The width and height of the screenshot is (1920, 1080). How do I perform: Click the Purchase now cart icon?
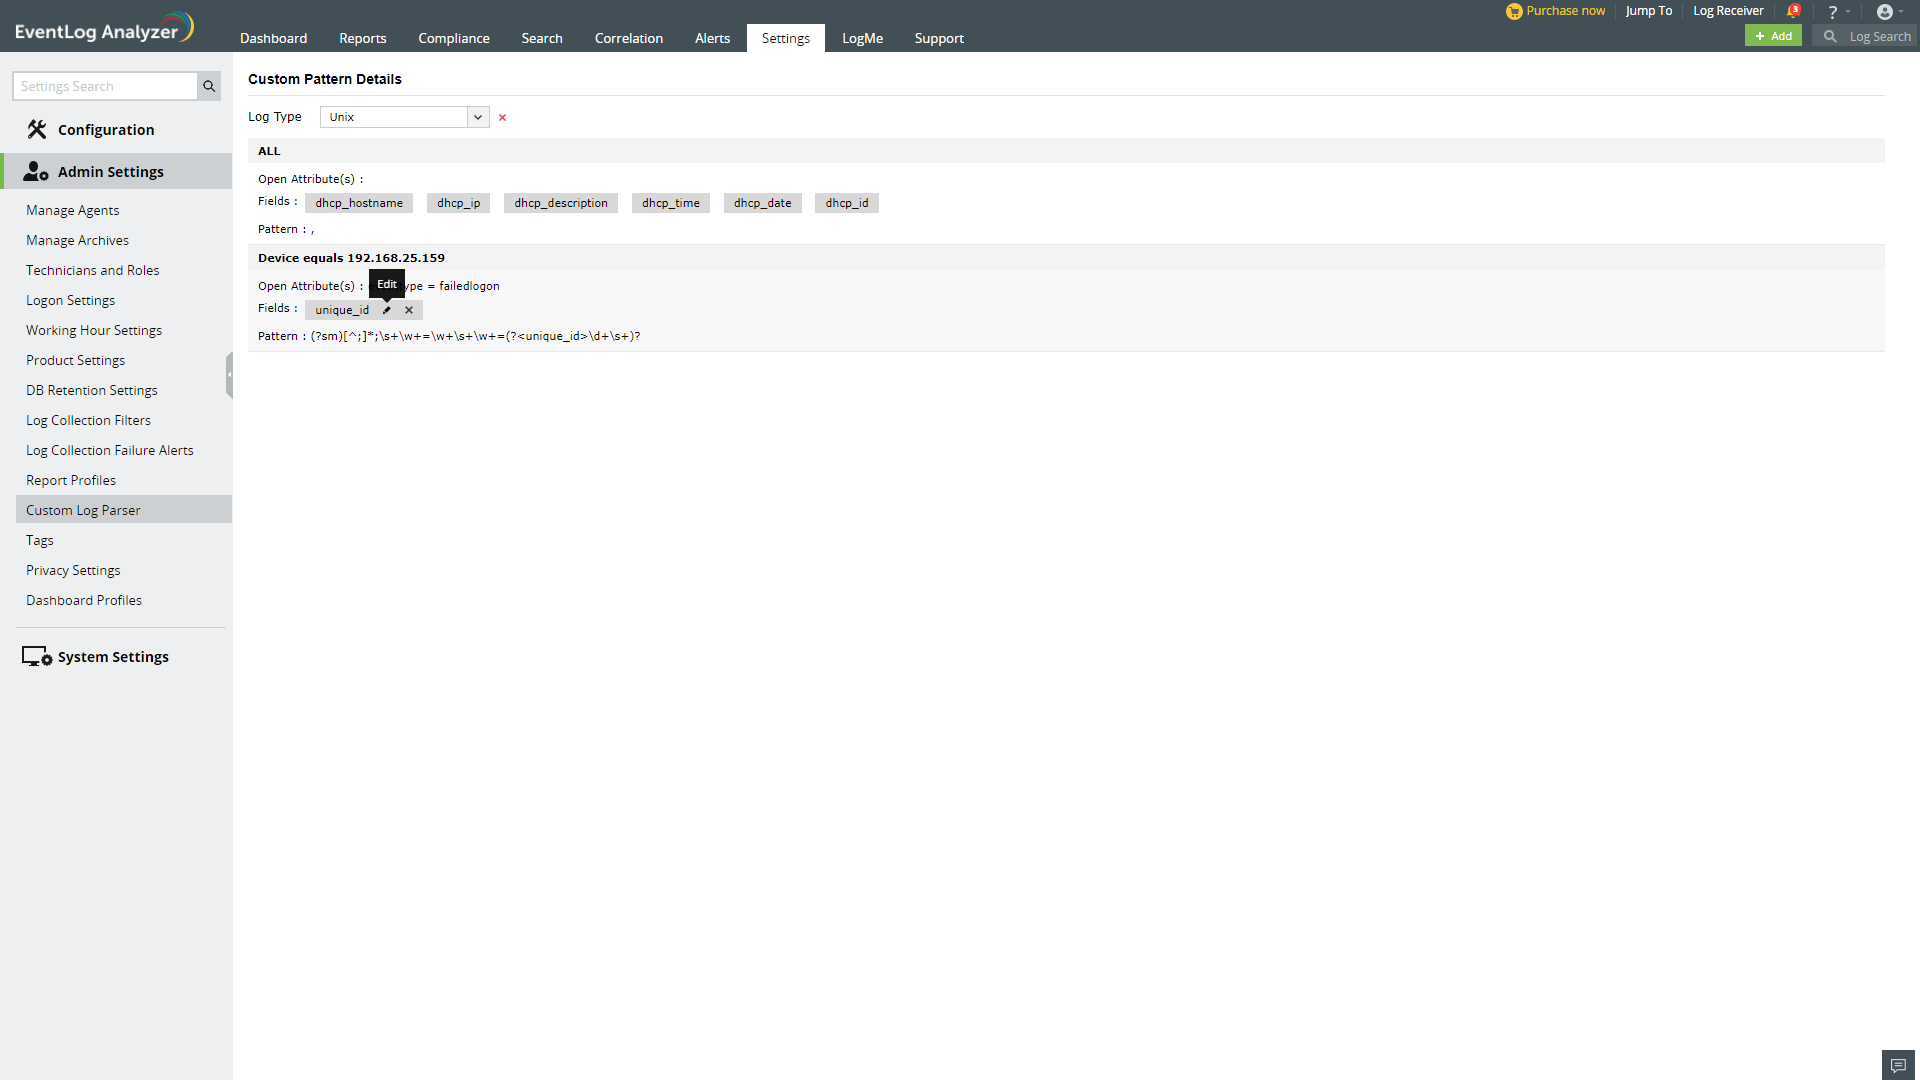(x=1514, y=12)
